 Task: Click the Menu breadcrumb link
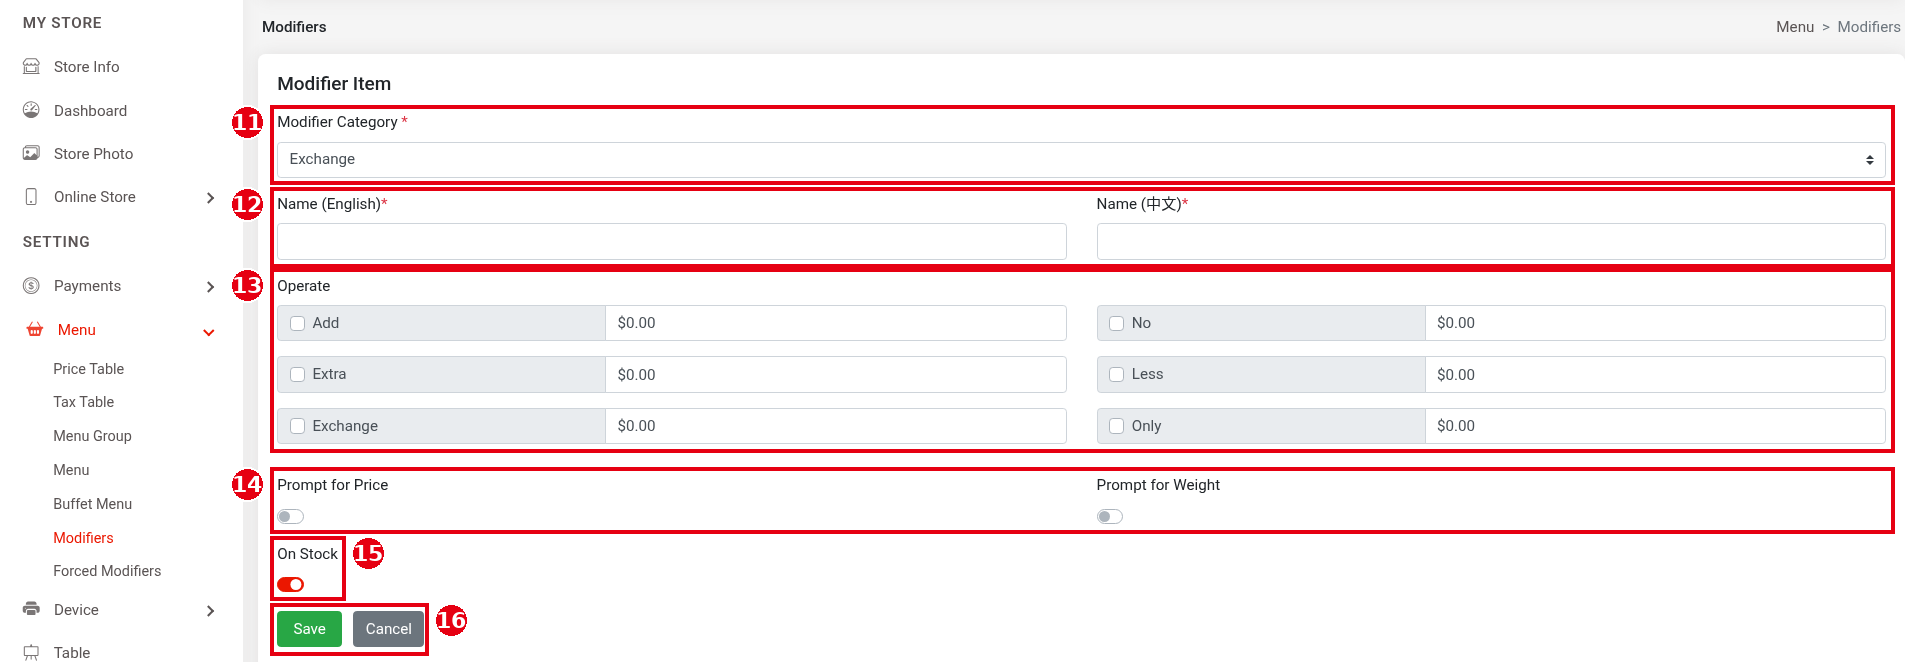tap(1795, 27)
